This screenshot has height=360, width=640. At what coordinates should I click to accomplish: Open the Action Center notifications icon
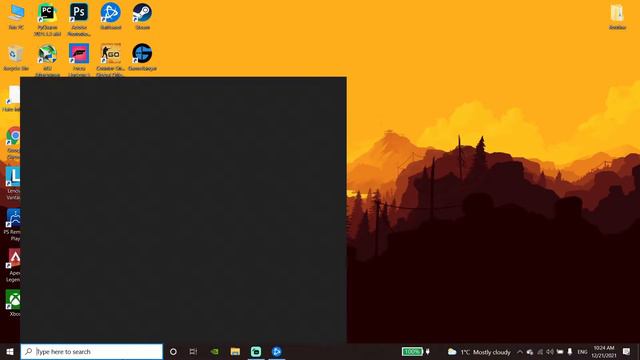[x=627, y=351]
